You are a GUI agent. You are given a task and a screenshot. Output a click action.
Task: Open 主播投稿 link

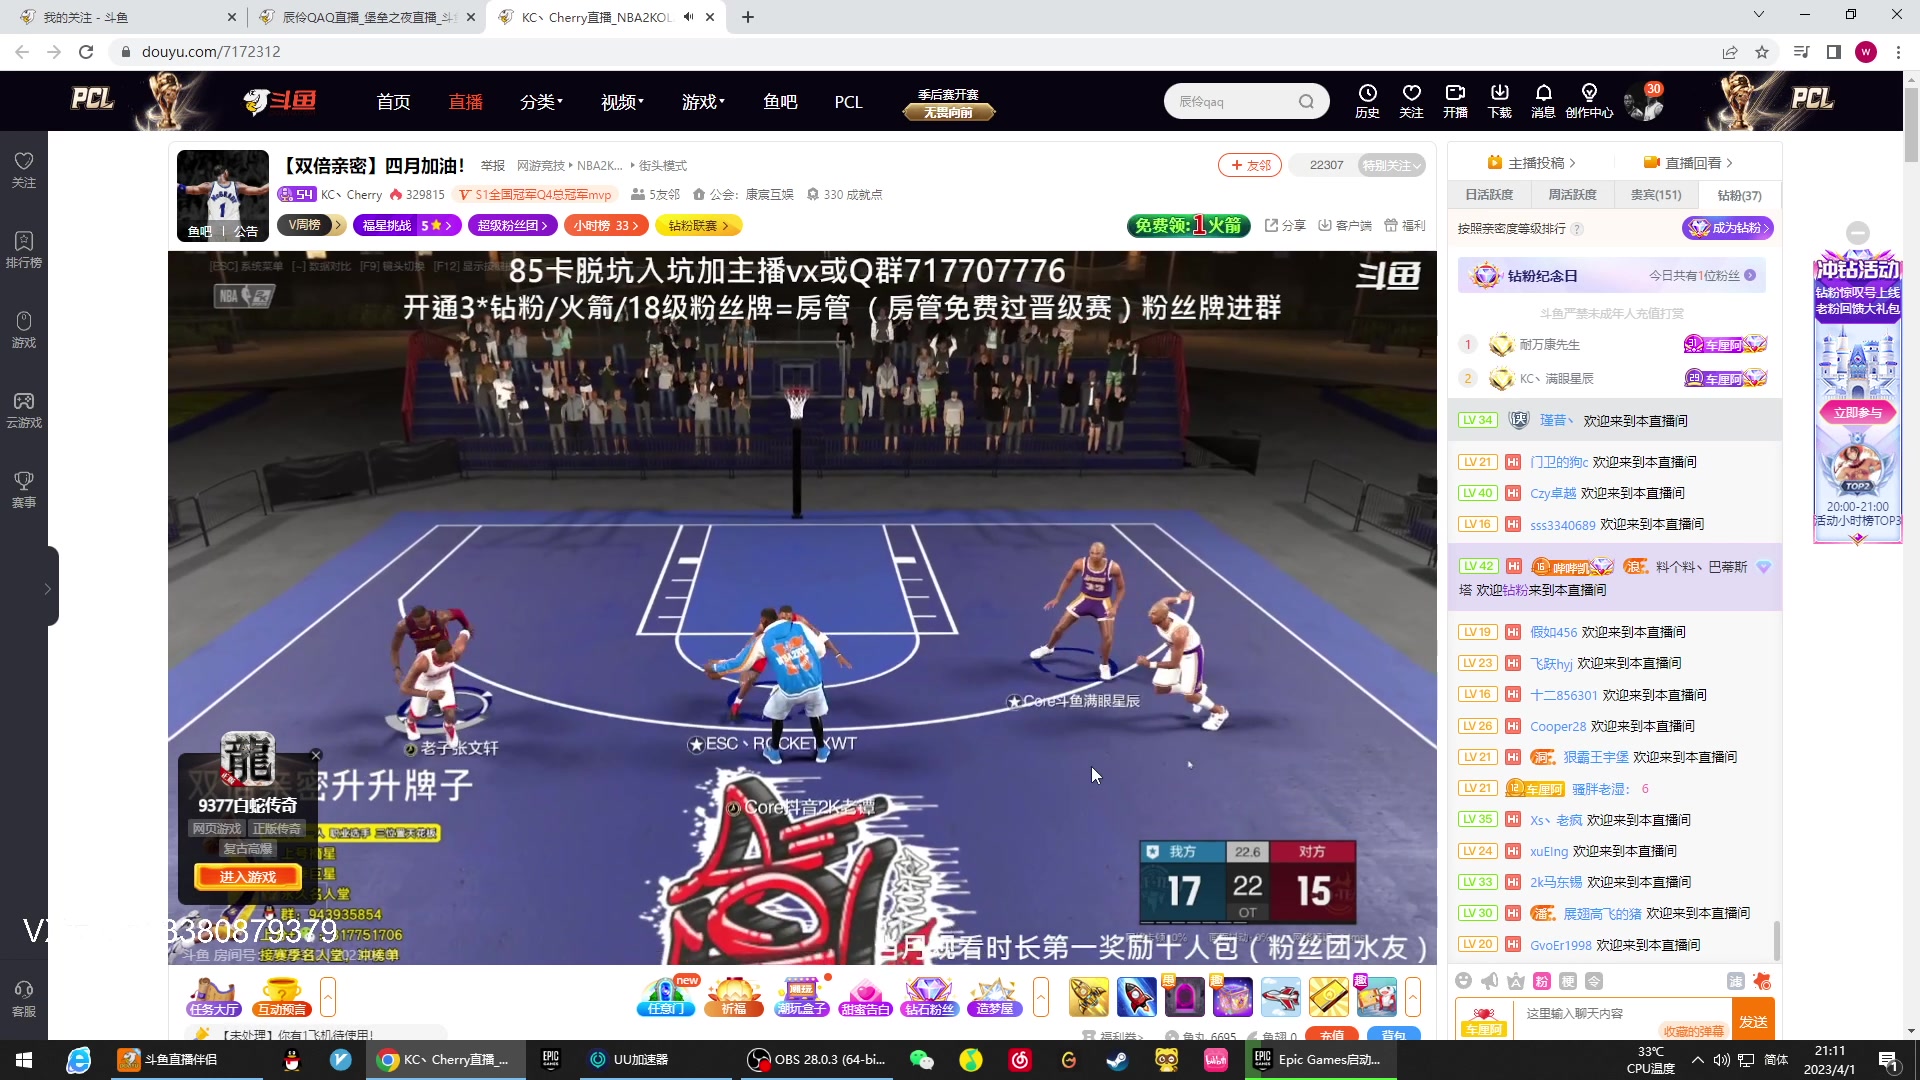[1531, 163]
